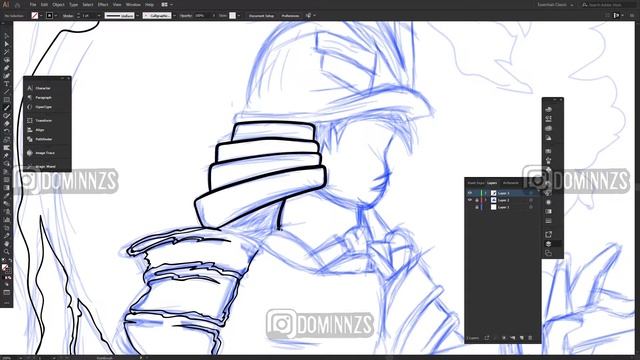
Task: Select the Rectangle tool
Action: pyautogui.click(x=7, y=100)
